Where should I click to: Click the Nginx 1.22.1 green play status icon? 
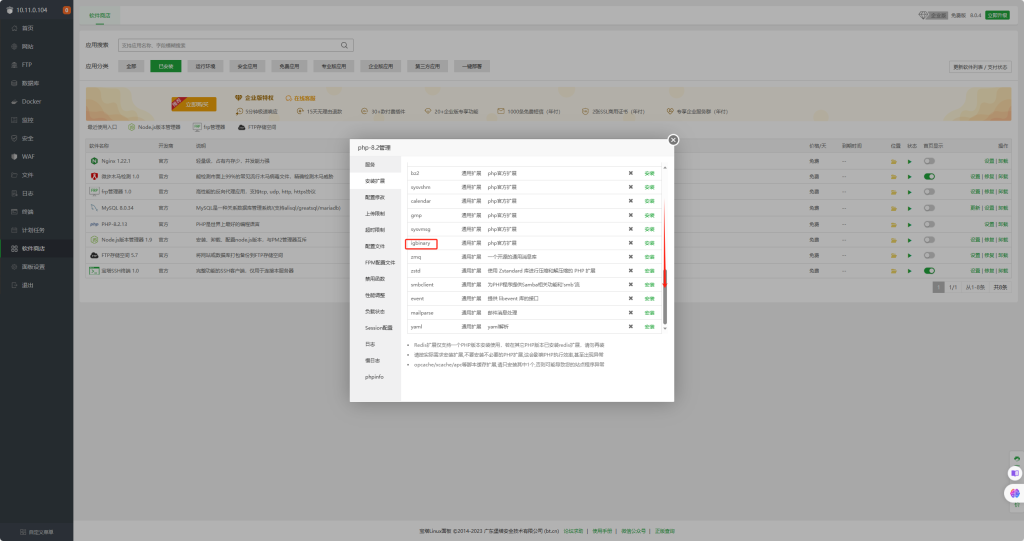coord(910,161)
